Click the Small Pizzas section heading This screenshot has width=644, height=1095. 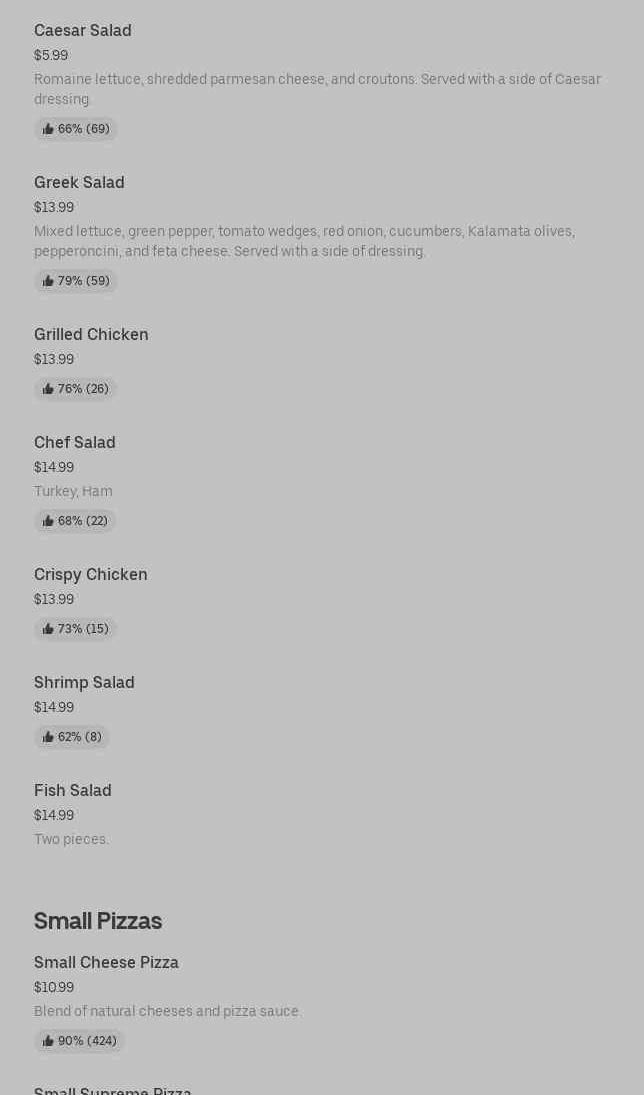tap(98, 921)
